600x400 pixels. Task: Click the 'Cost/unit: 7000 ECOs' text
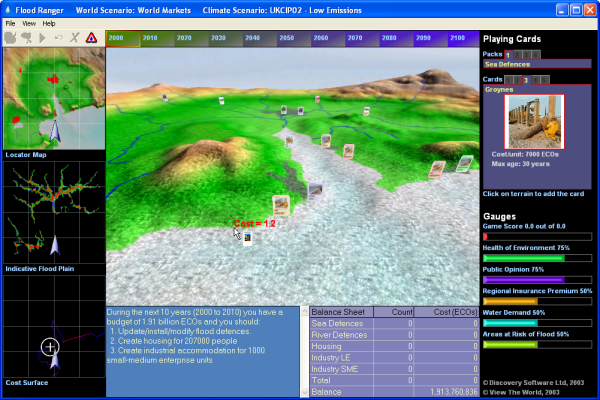coord(525,155)
